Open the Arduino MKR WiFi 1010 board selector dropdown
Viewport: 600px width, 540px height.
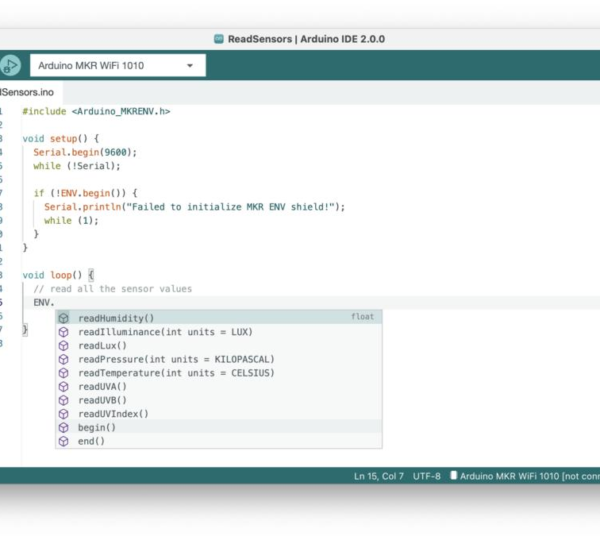(x=118, y=65)
